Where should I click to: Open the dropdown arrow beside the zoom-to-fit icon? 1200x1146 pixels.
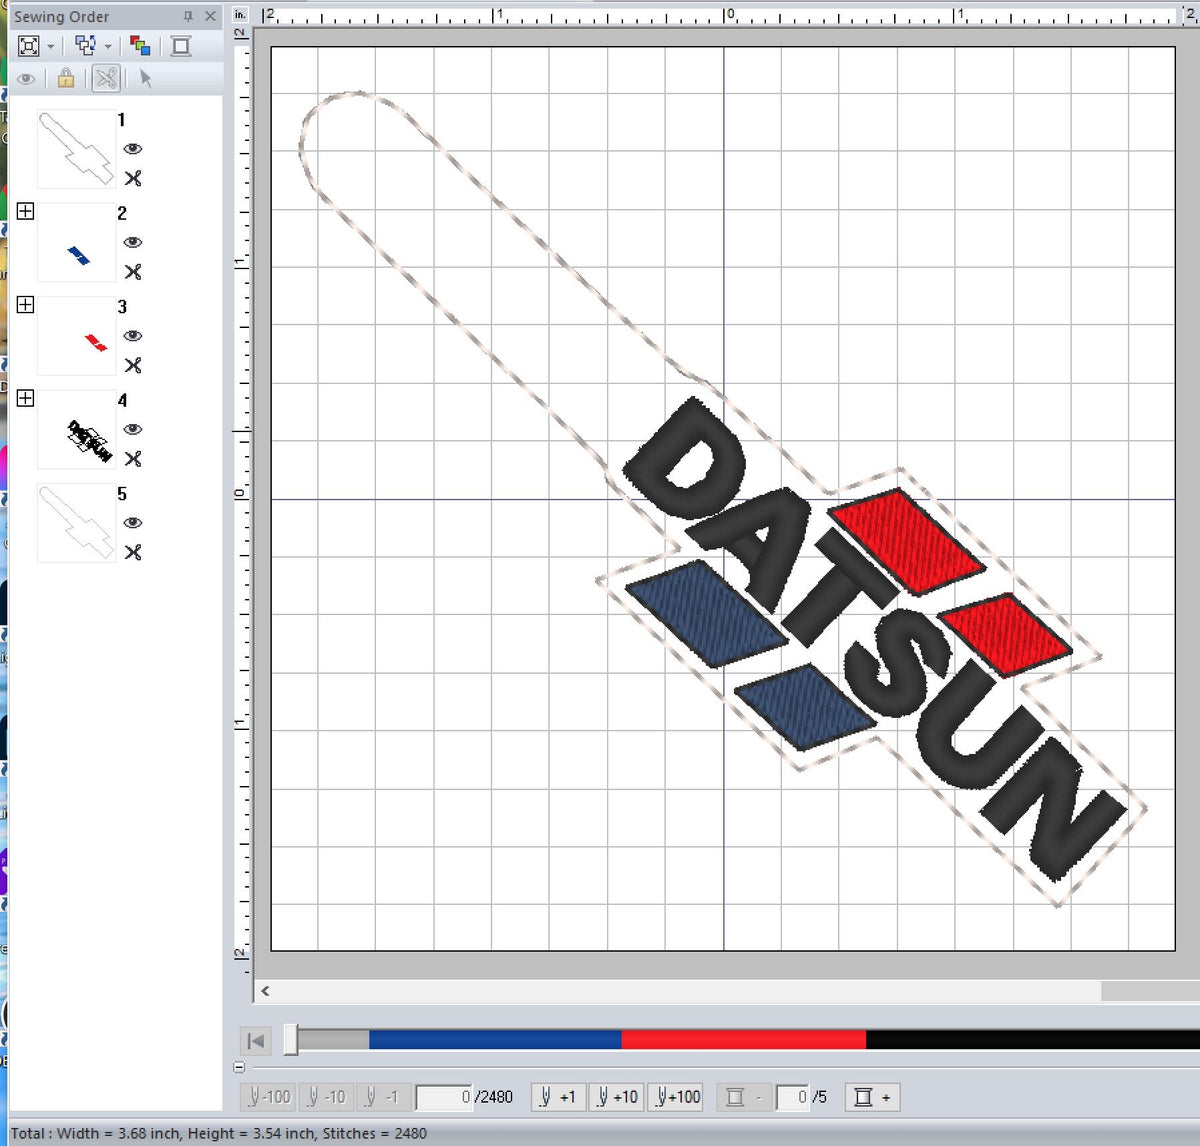click(x=50, y=46)
